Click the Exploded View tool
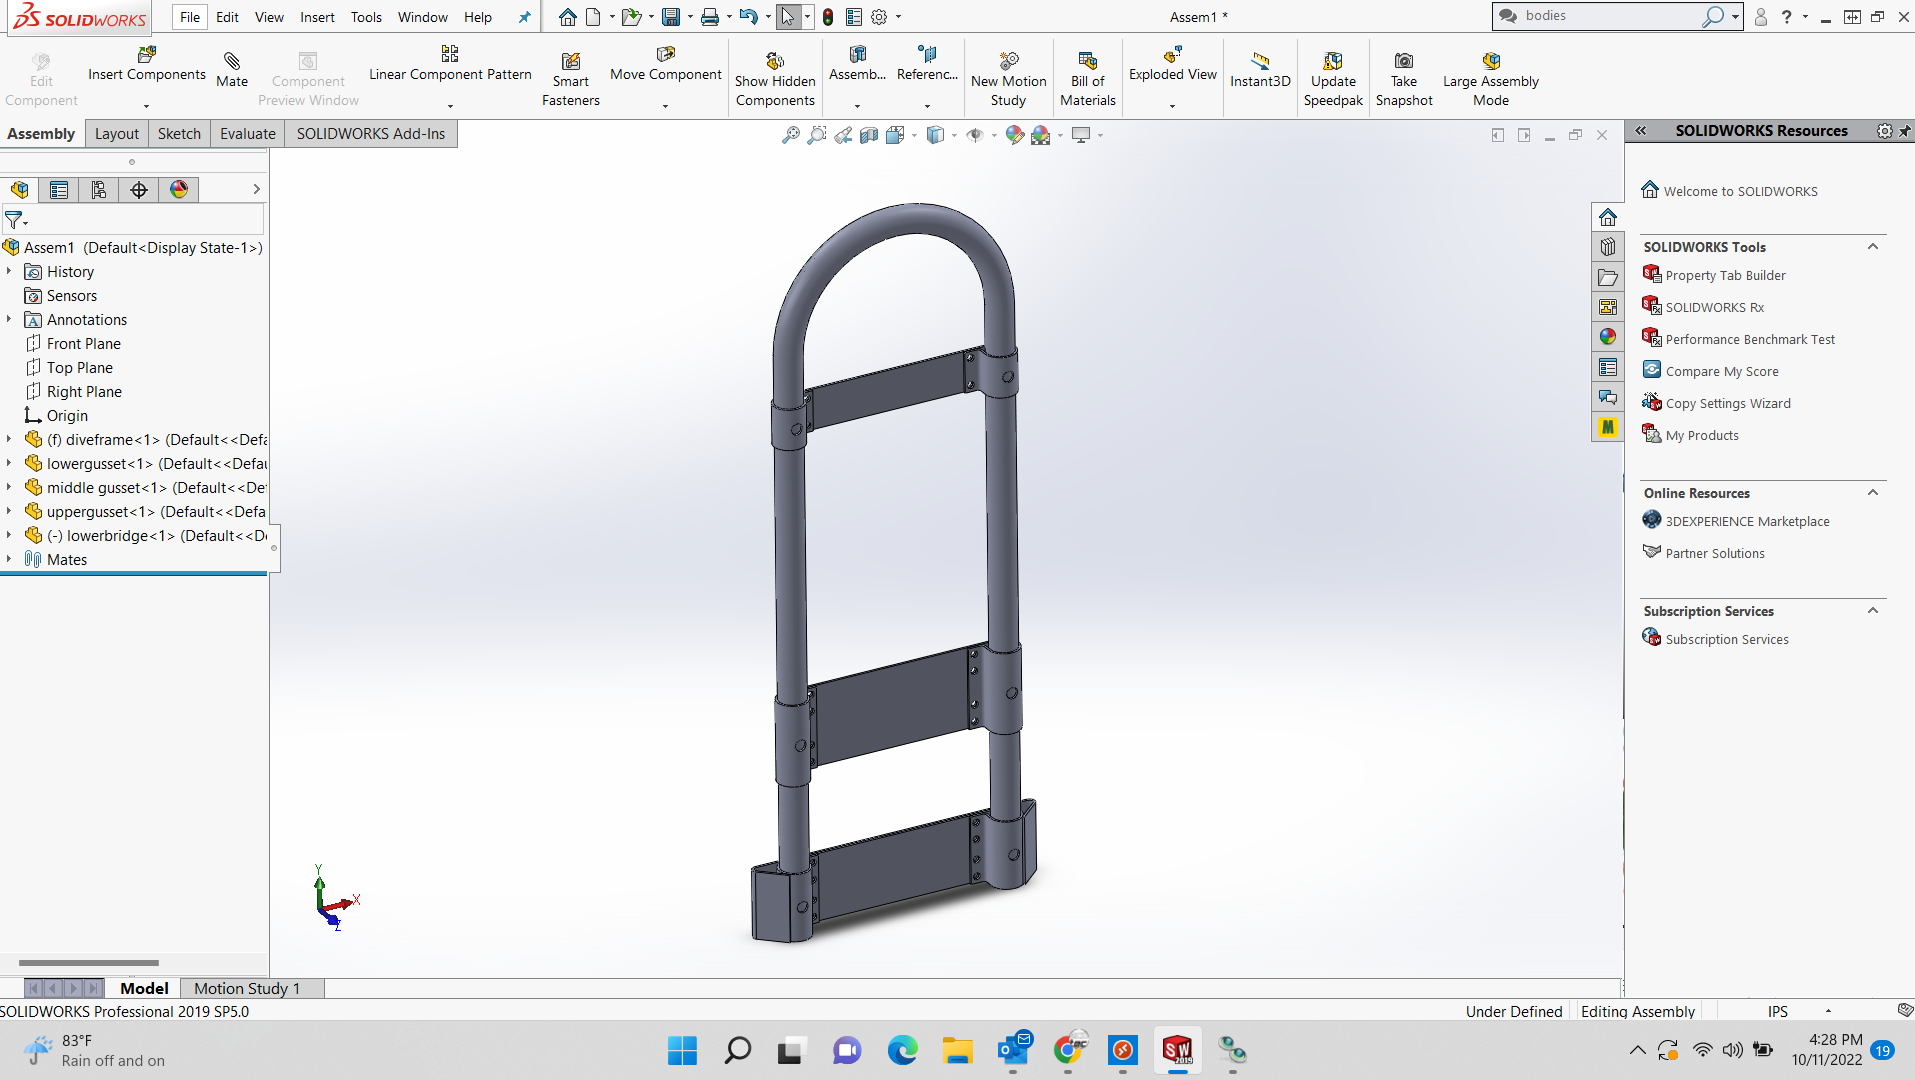Viewport: 1915px width, 1080px height. 1173,65
